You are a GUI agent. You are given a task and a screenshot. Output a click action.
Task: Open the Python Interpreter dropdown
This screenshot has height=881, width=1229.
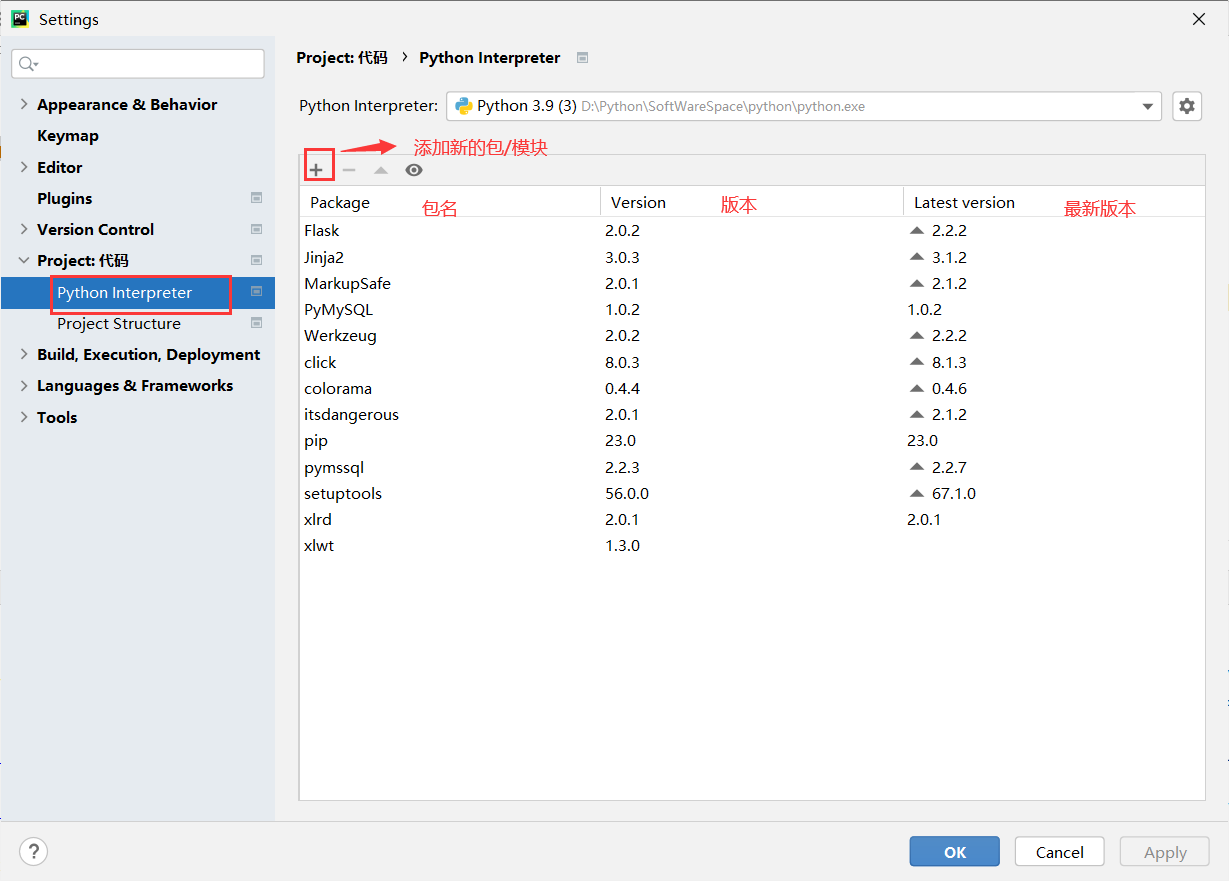(x=1147, y=106)
